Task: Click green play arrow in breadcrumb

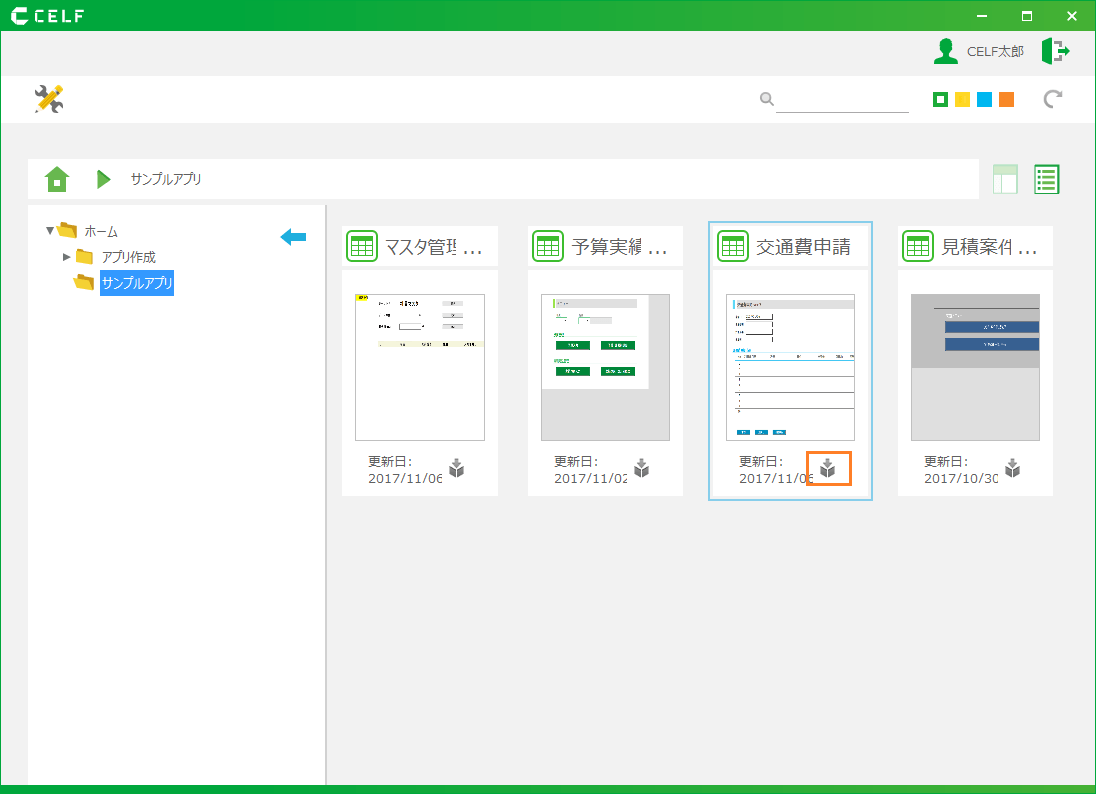Action: pos(103,179)
